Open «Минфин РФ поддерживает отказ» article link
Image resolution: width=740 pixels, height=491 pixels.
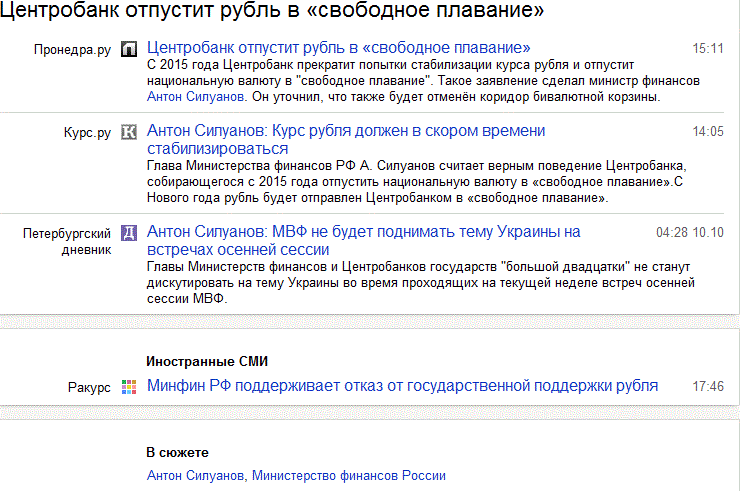coord(402,386)
